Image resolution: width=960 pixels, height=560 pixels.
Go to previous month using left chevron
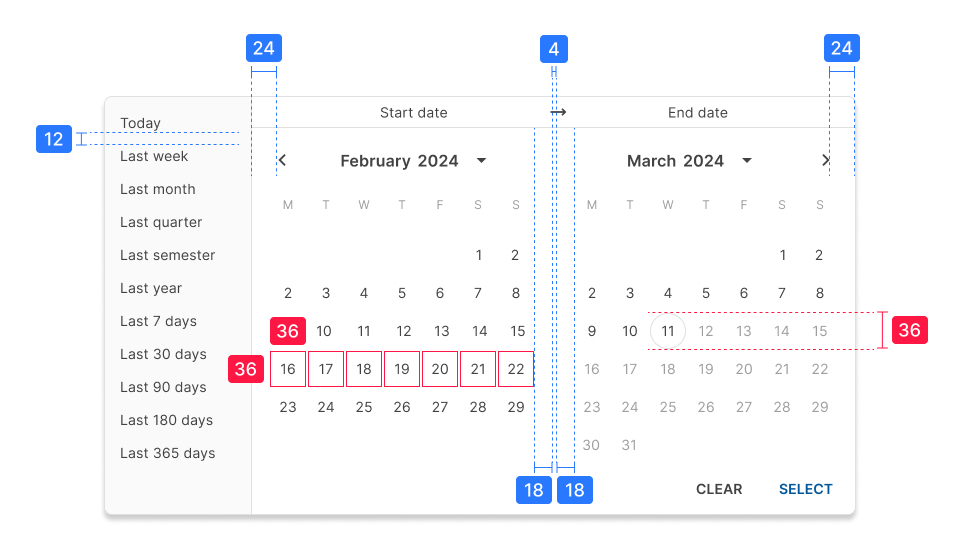283,160
